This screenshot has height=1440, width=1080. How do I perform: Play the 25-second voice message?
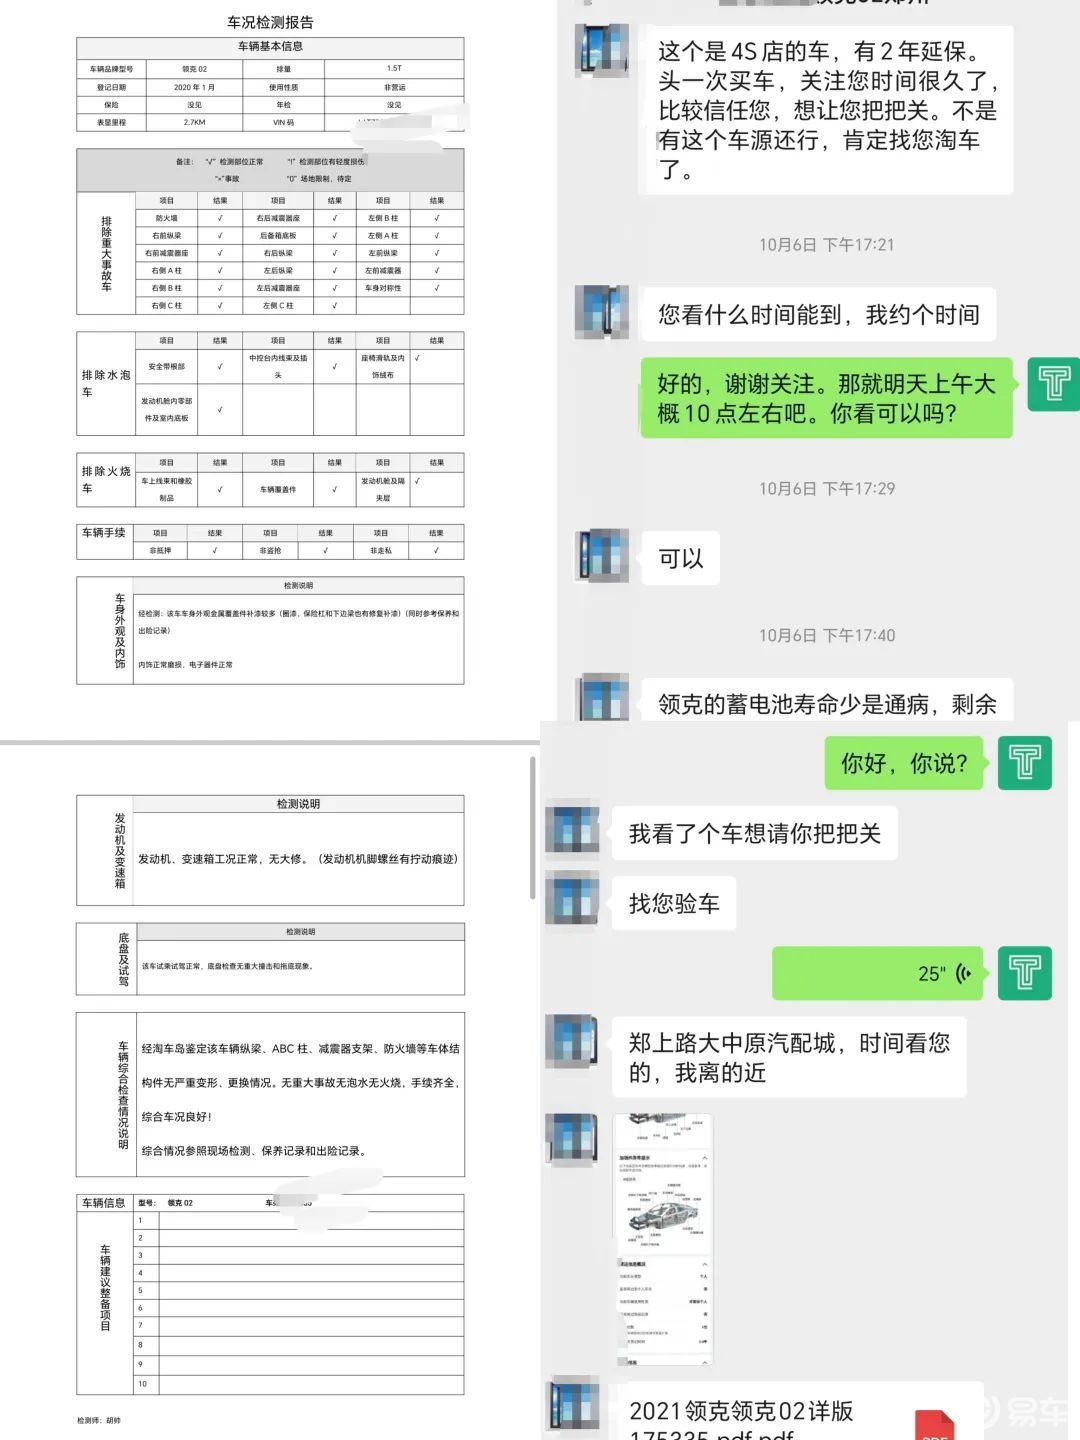pos(877,974)
